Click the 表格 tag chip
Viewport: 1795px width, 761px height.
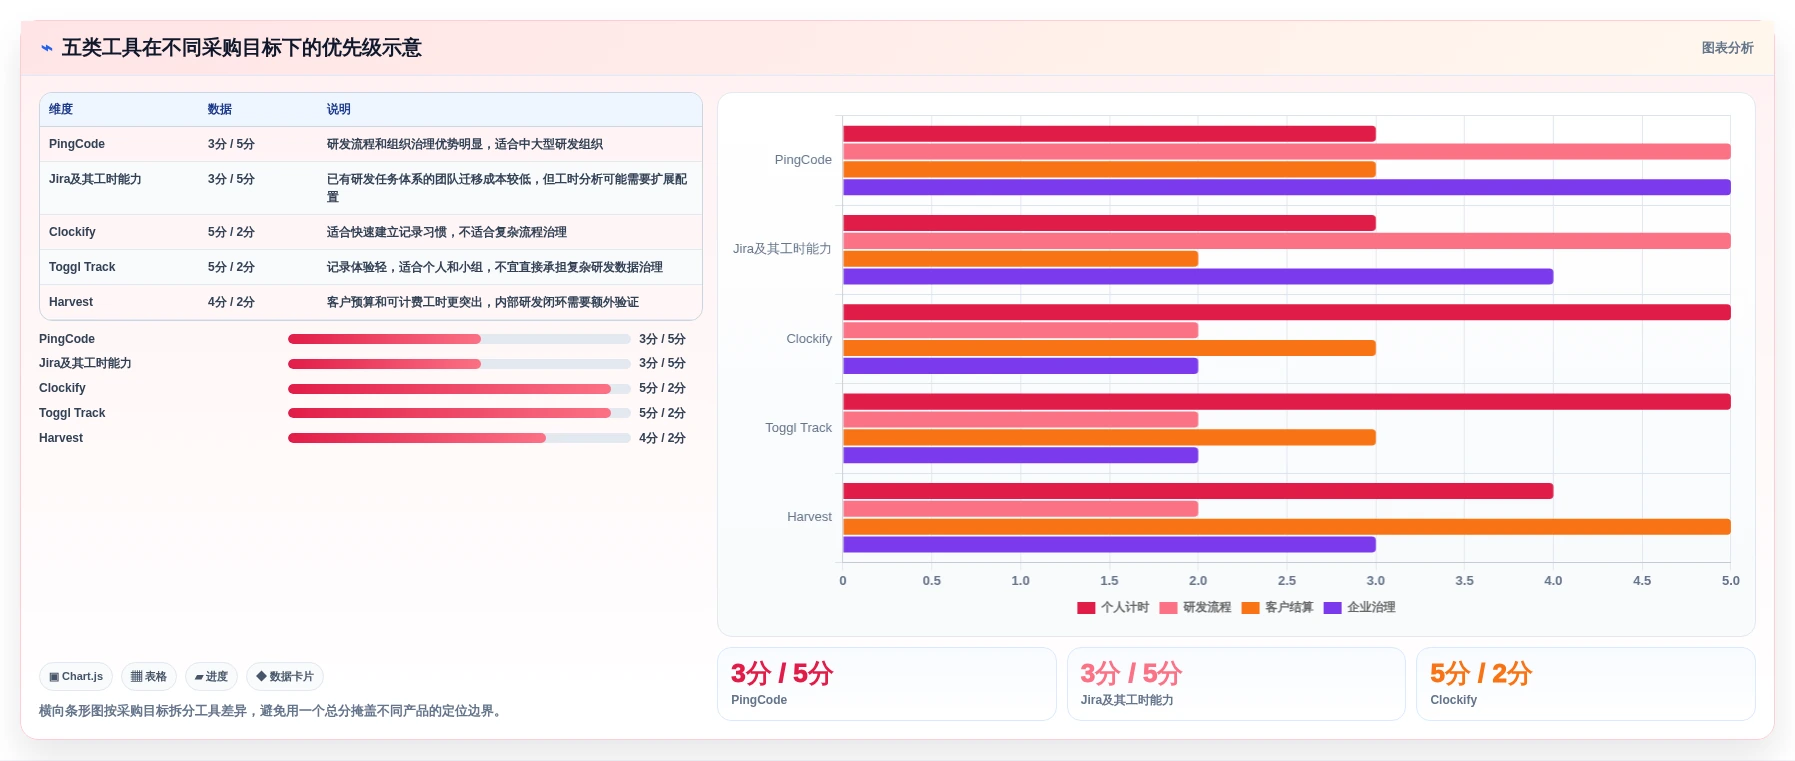pyautogui.click(x=149, y=677)
